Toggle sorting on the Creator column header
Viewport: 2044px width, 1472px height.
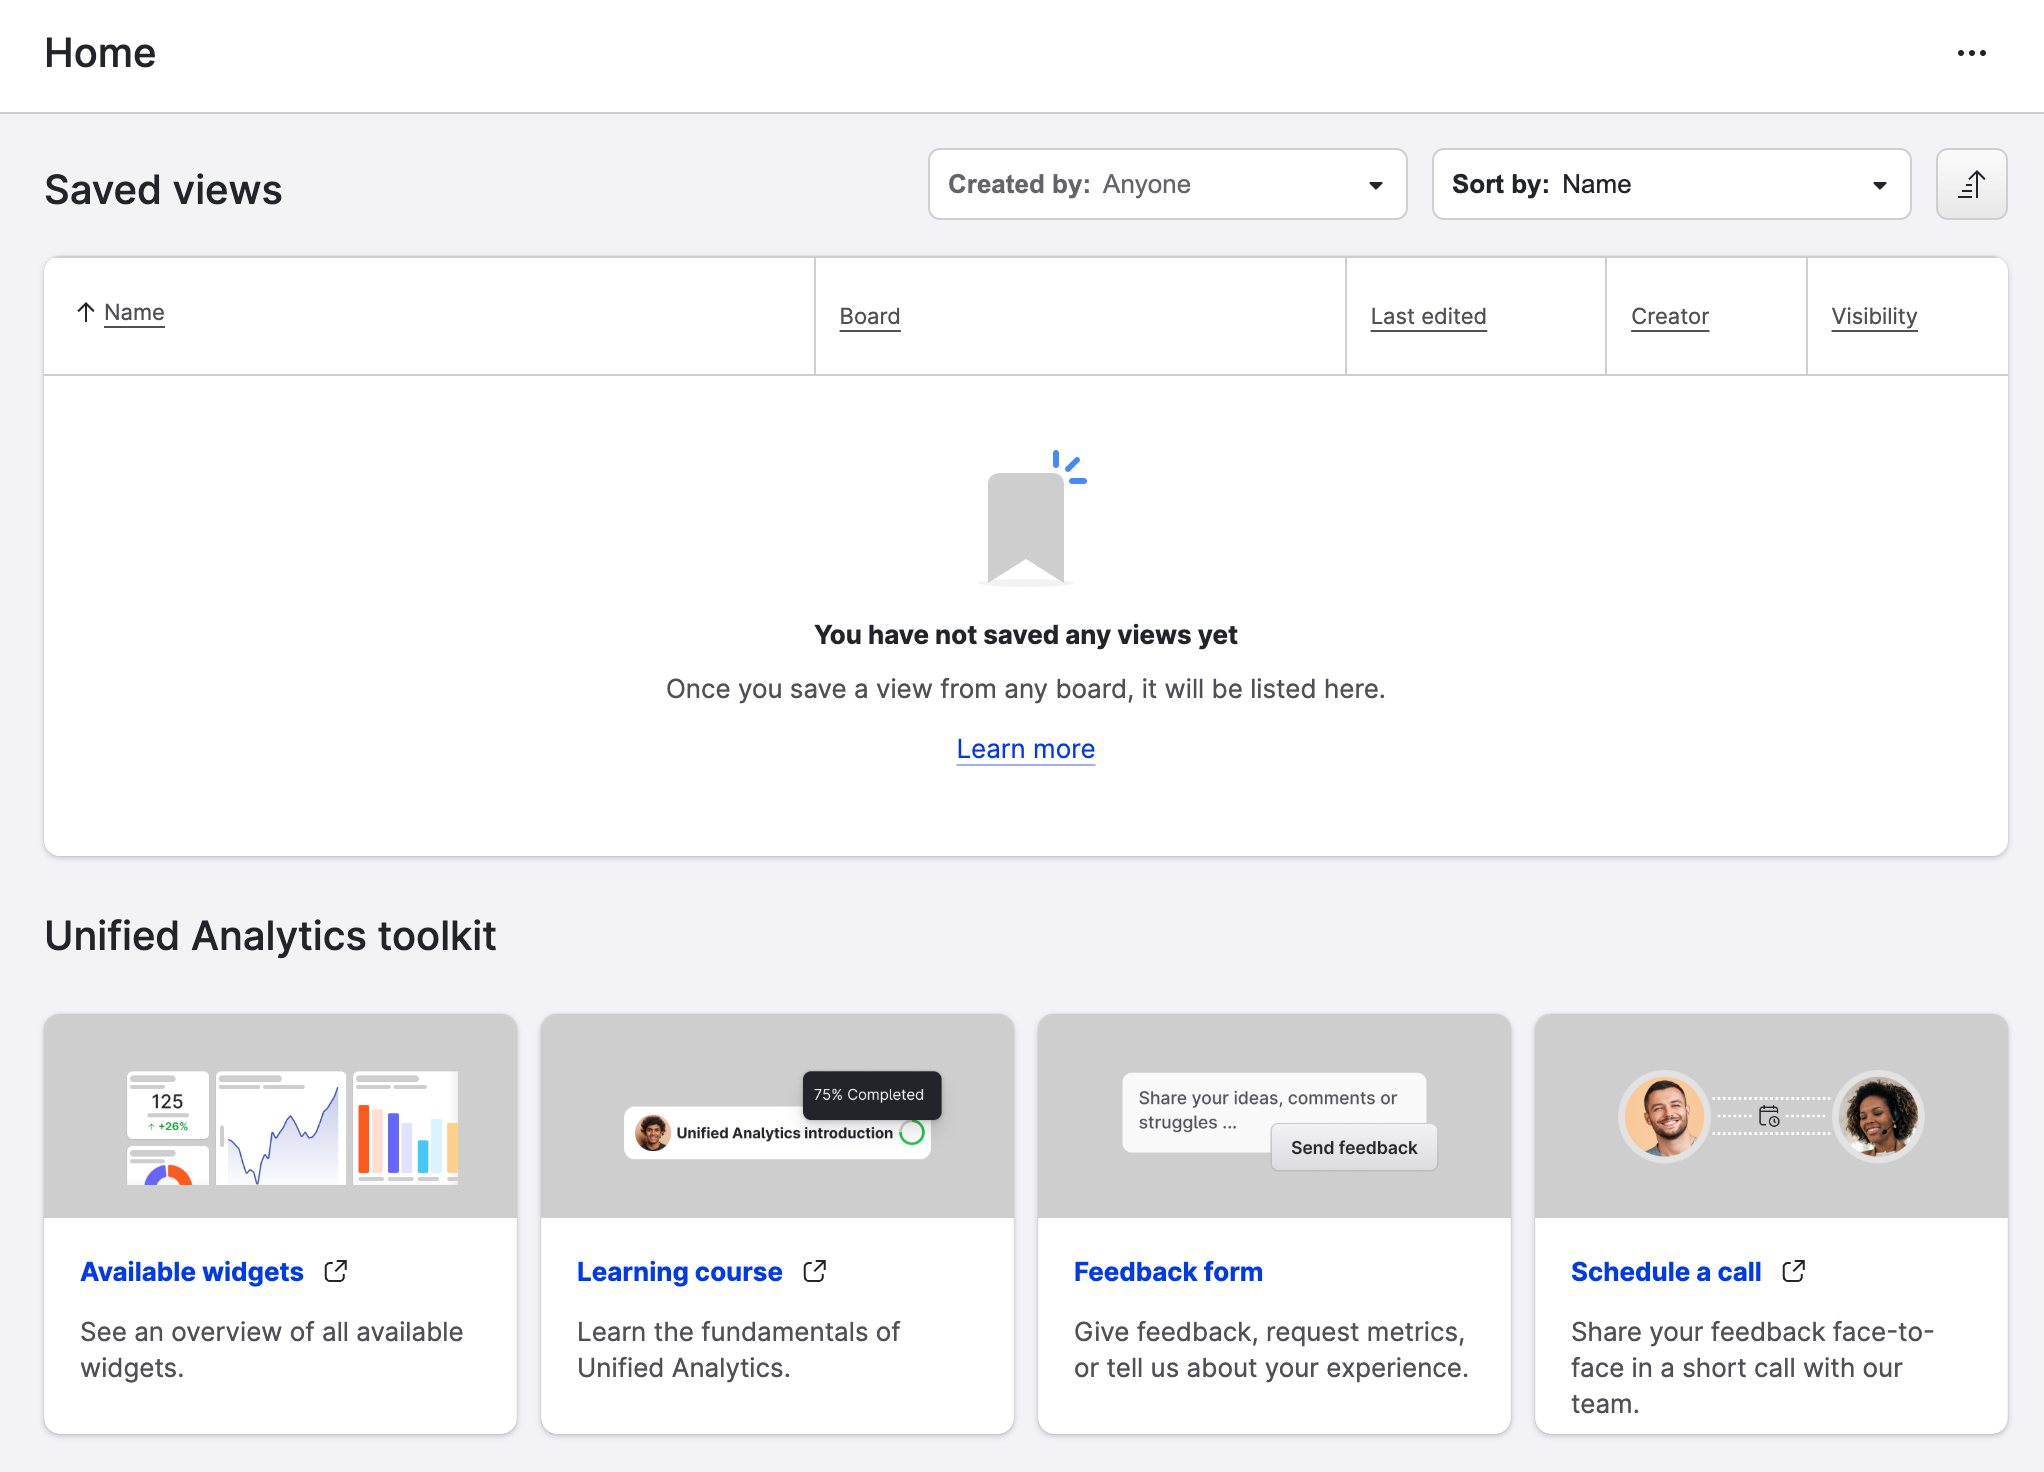click(x=1669, y=316)
